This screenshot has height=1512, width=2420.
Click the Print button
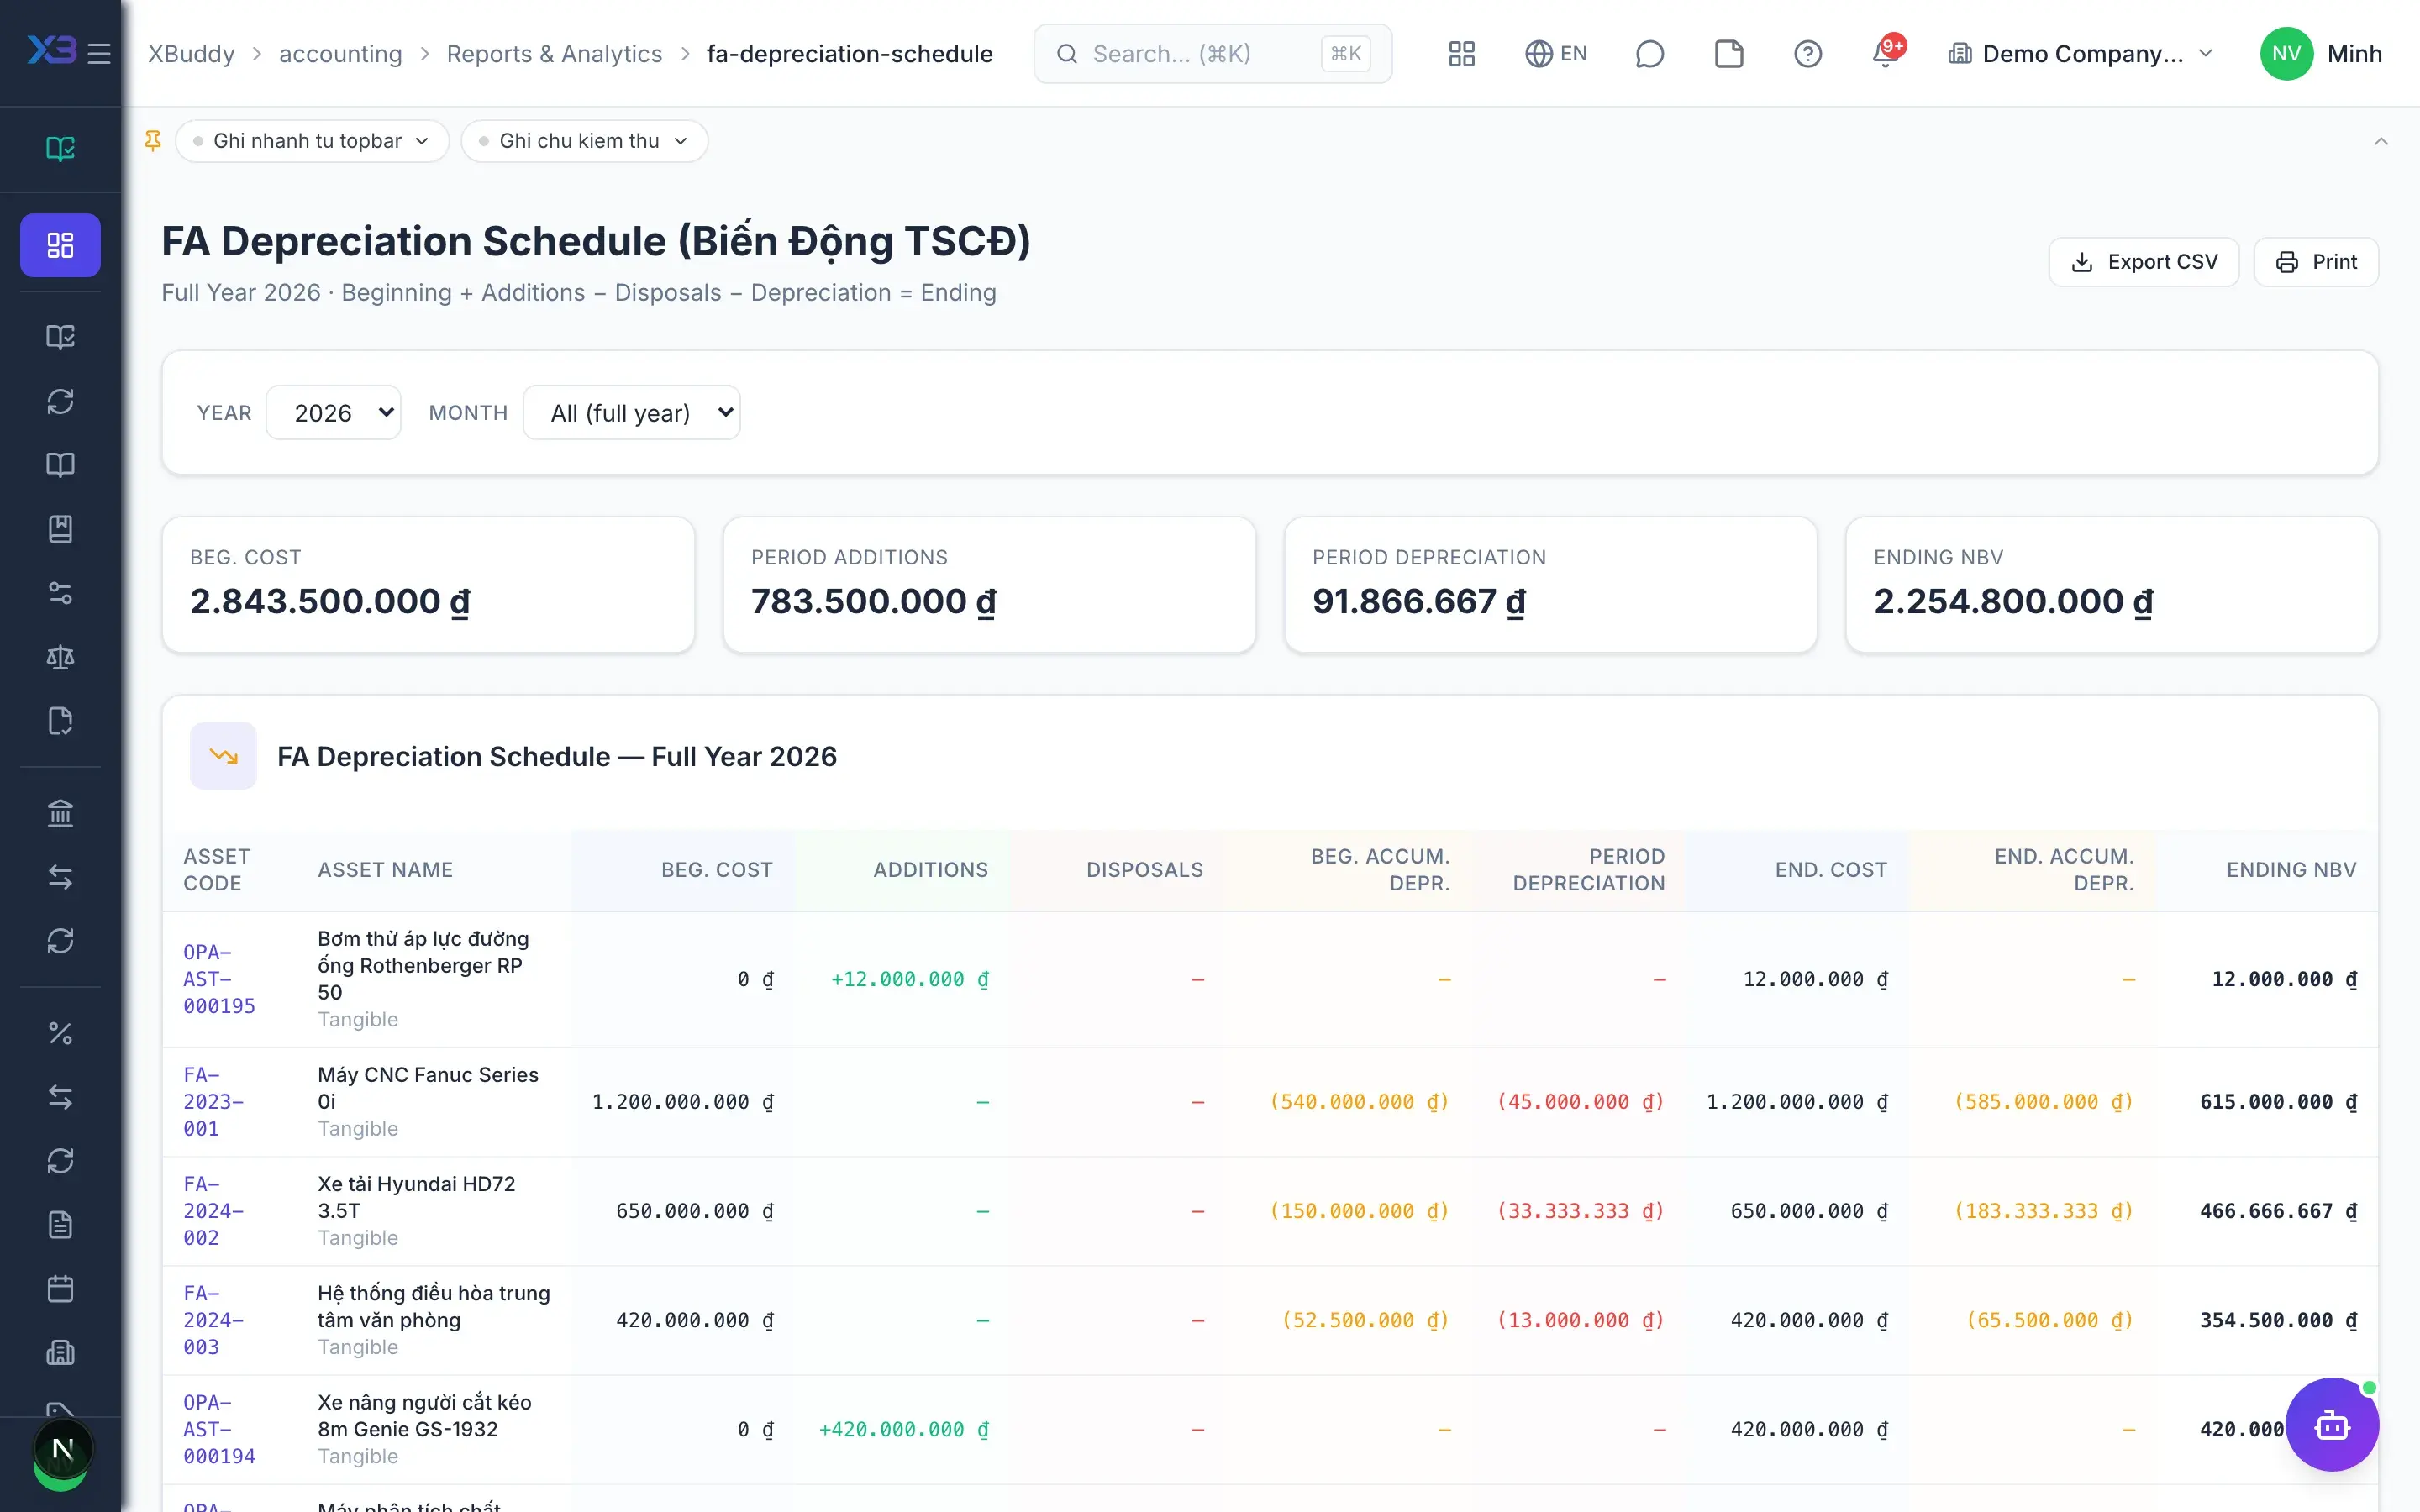2316,262
